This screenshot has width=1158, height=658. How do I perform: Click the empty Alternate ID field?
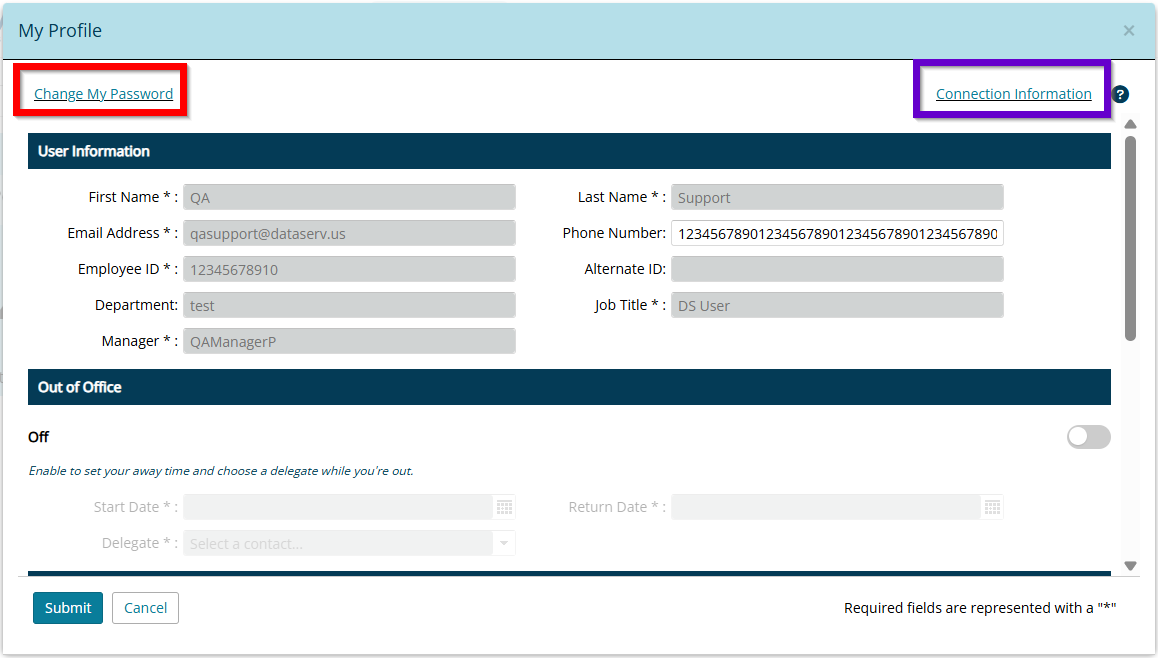pyautogui.click(x=837, y=270)
